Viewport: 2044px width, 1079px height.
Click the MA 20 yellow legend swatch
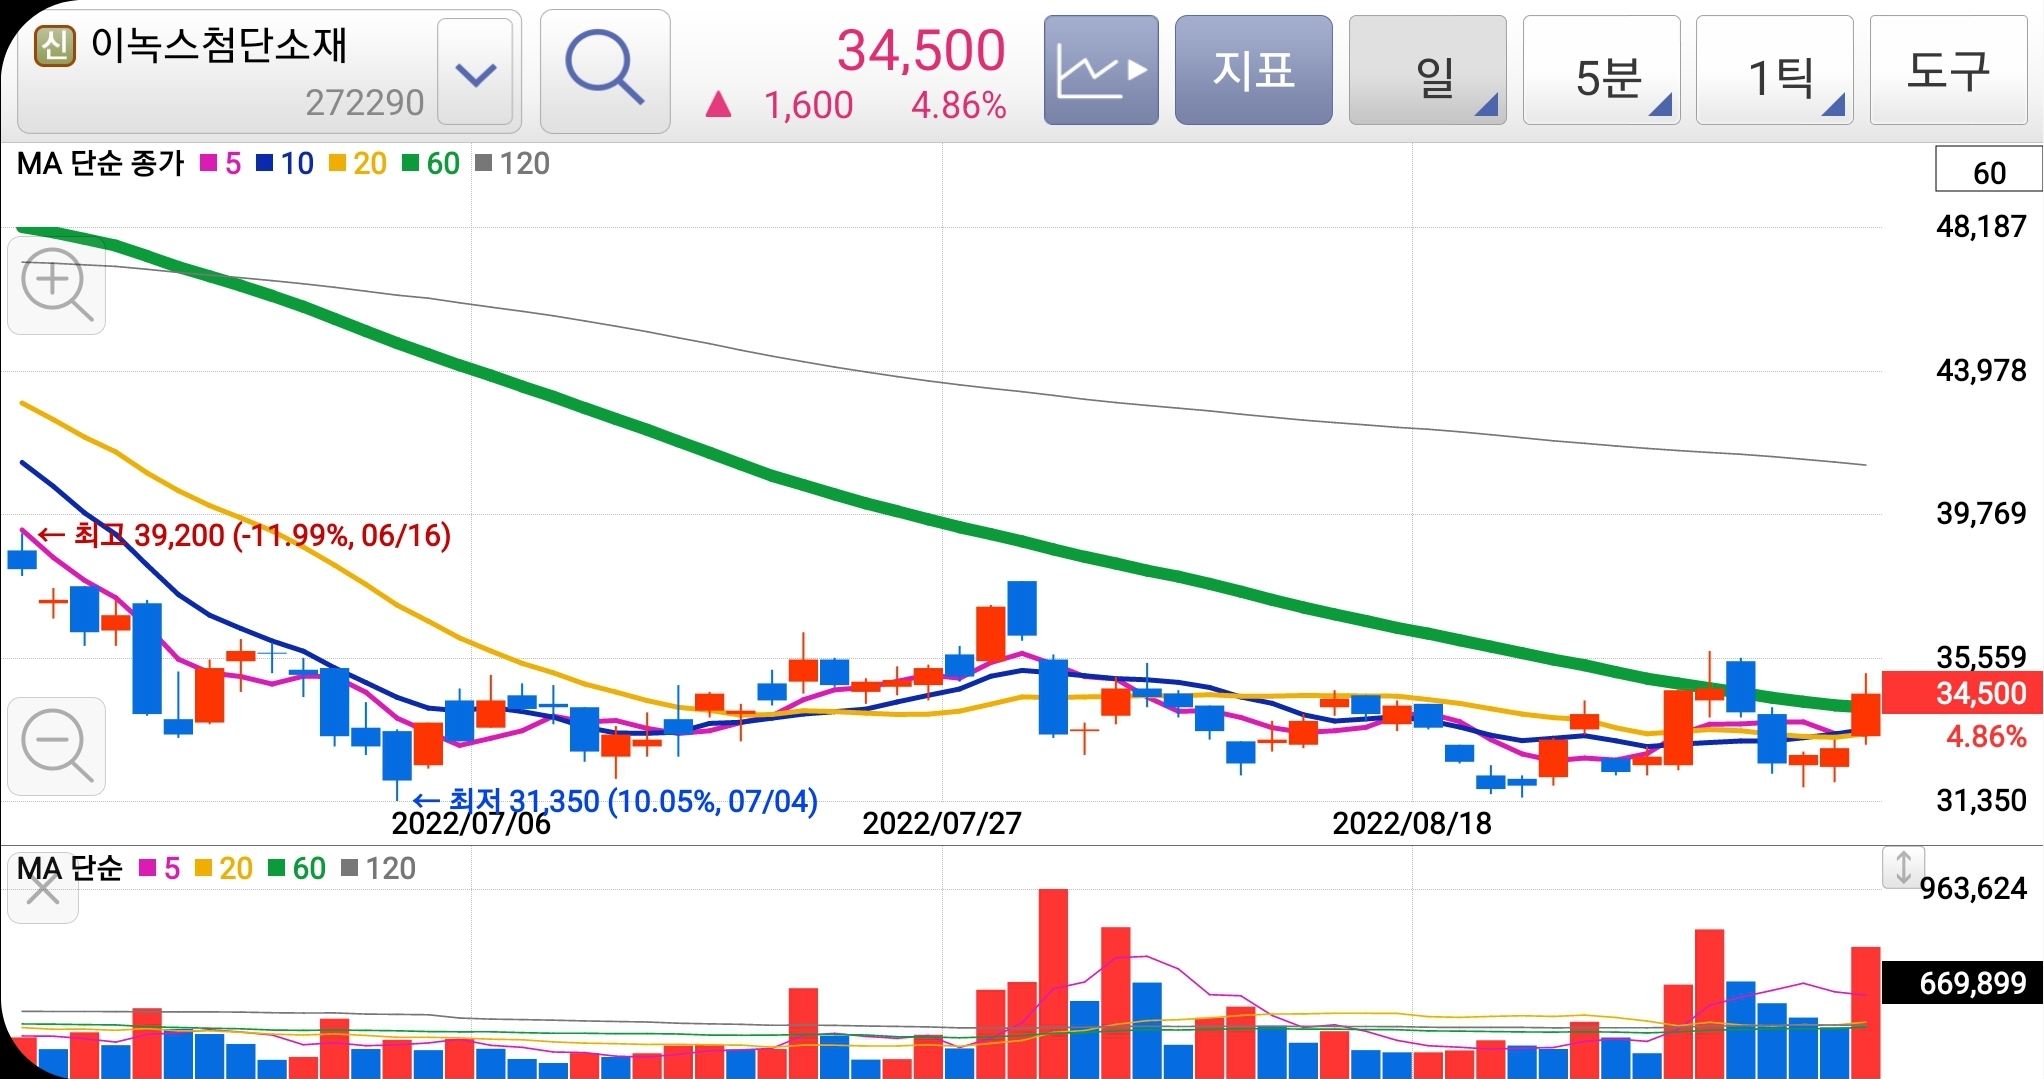[337, 163]
